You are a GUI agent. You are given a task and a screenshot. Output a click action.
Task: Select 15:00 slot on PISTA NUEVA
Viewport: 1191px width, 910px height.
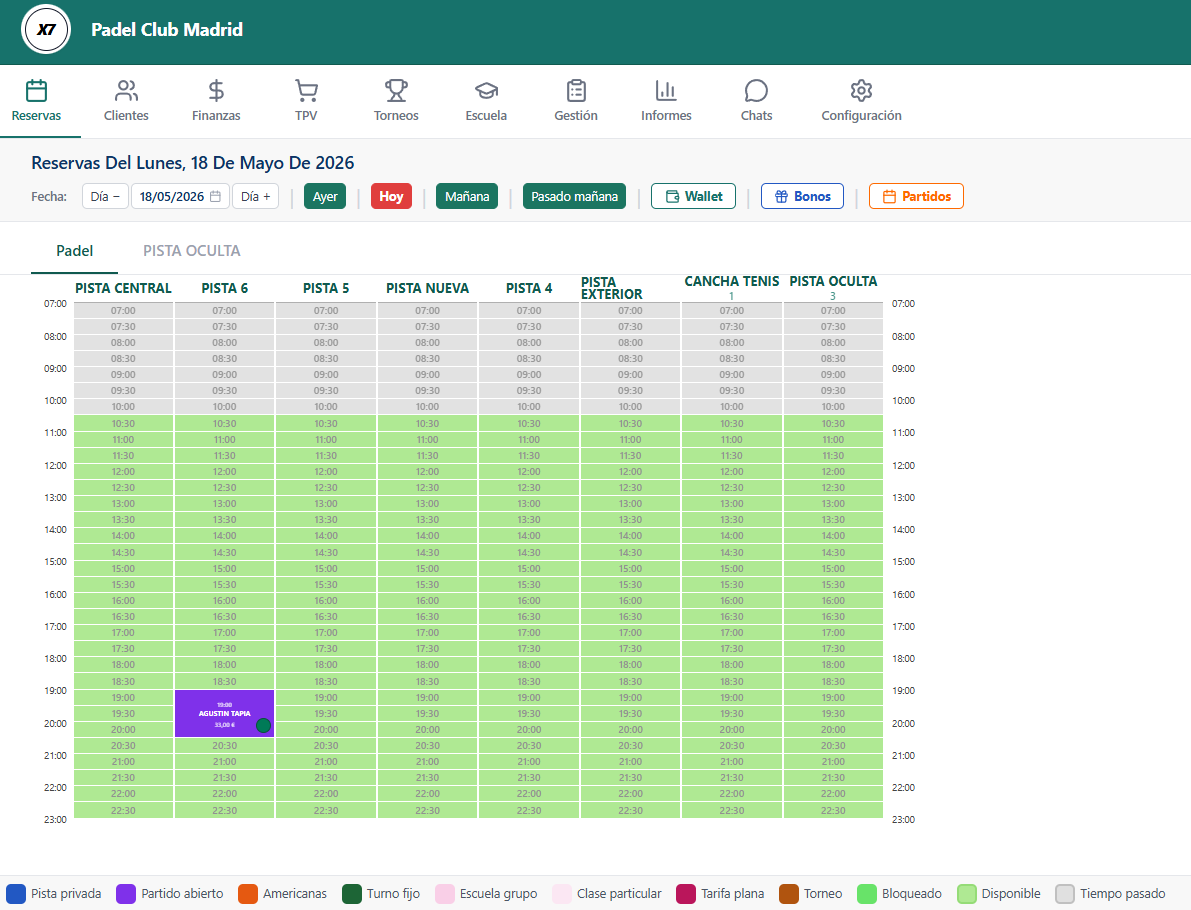pyautogui.click(x=428, y=568)
